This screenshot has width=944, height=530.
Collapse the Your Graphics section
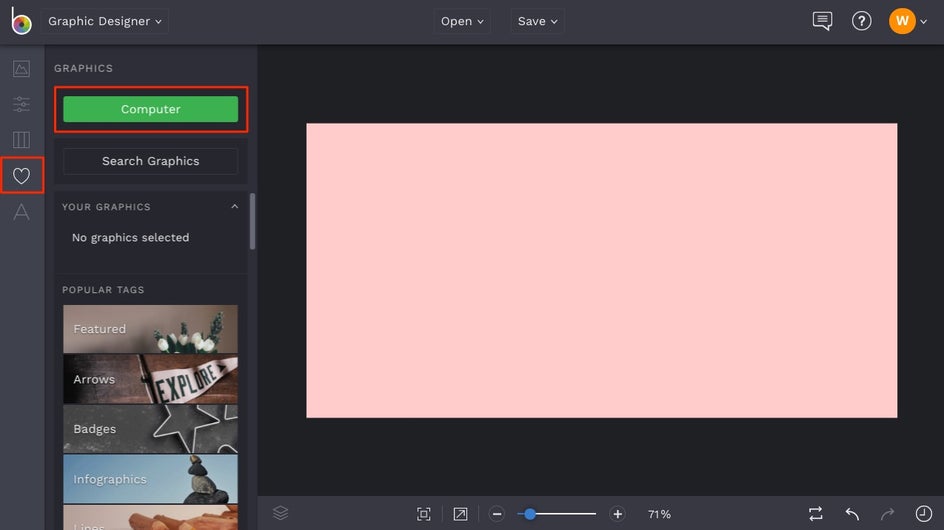235,207
